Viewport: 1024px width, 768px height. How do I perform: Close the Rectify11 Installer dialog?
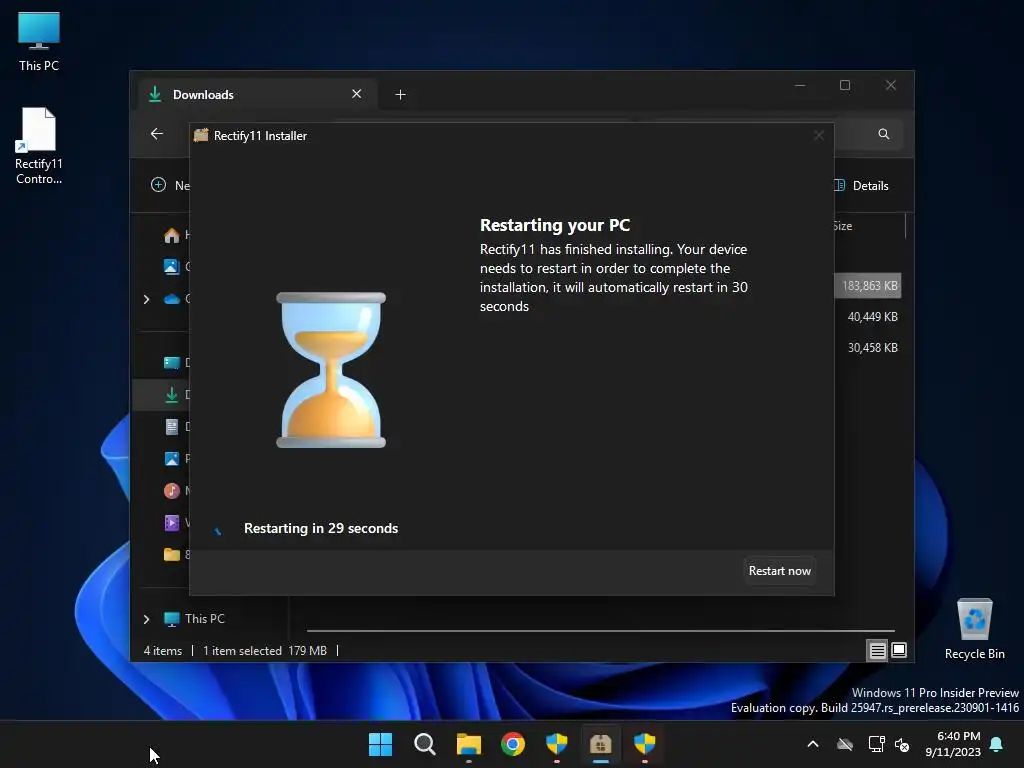(x=819, y=135)
